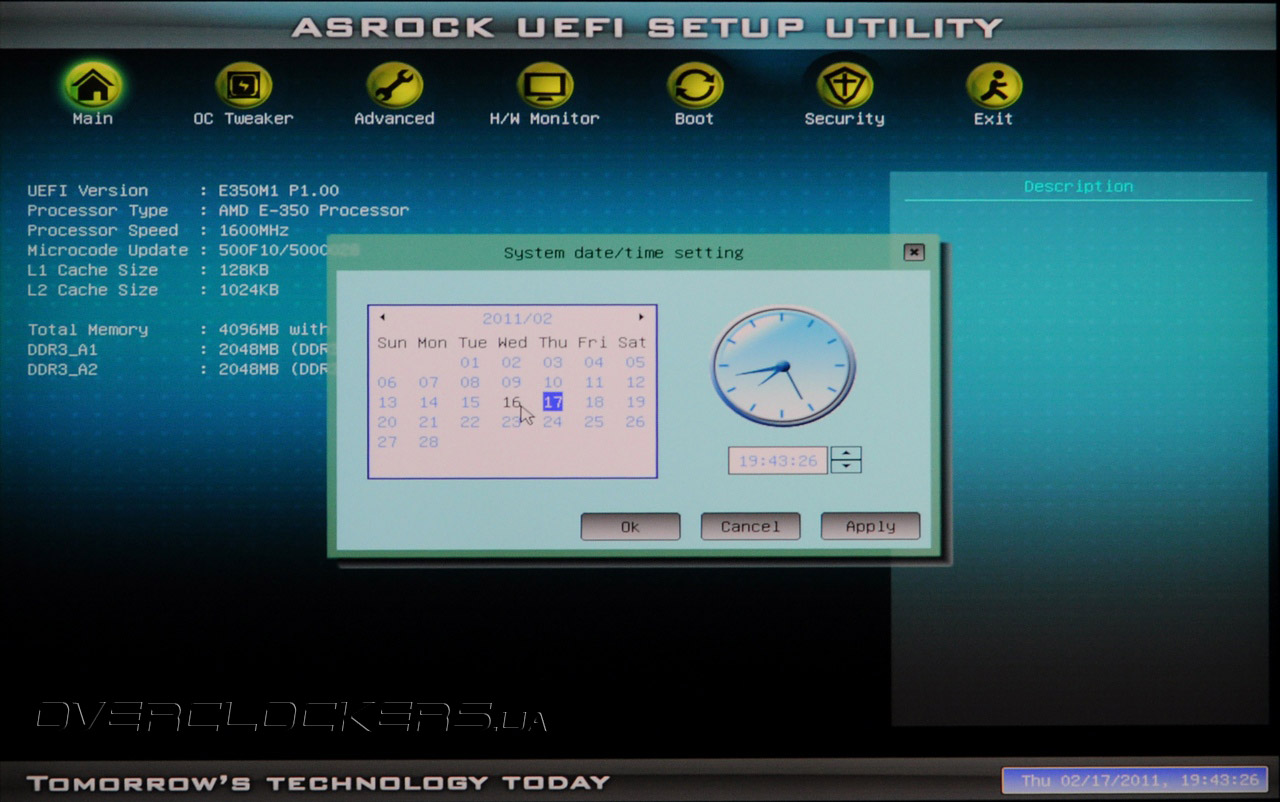Select day 16 in the calendar
The height and width of the screenshot is (802, 1280).
(511, 403)
